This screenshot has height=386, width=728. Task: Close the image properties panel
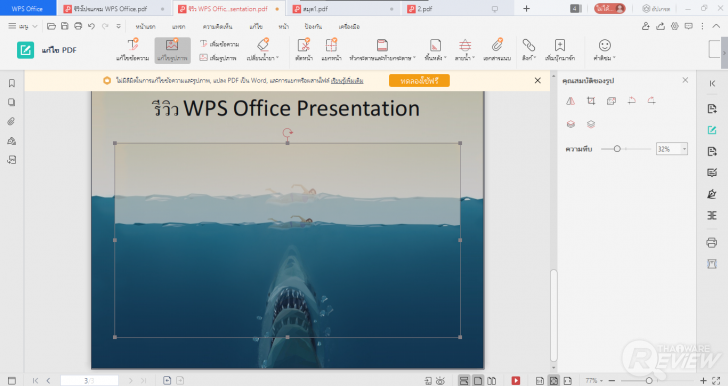click(685, 80)
